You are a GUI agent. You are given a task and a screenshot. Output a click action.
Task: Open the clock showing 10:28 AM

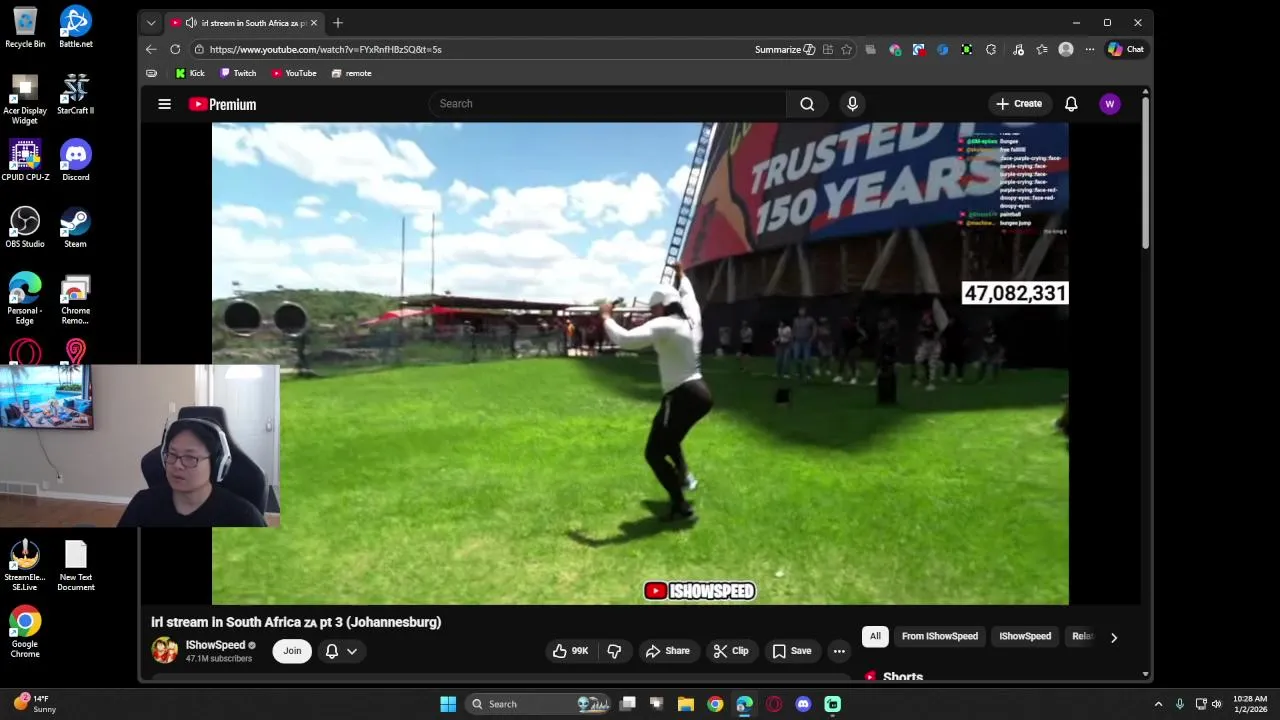click(x=1250, y=704)
